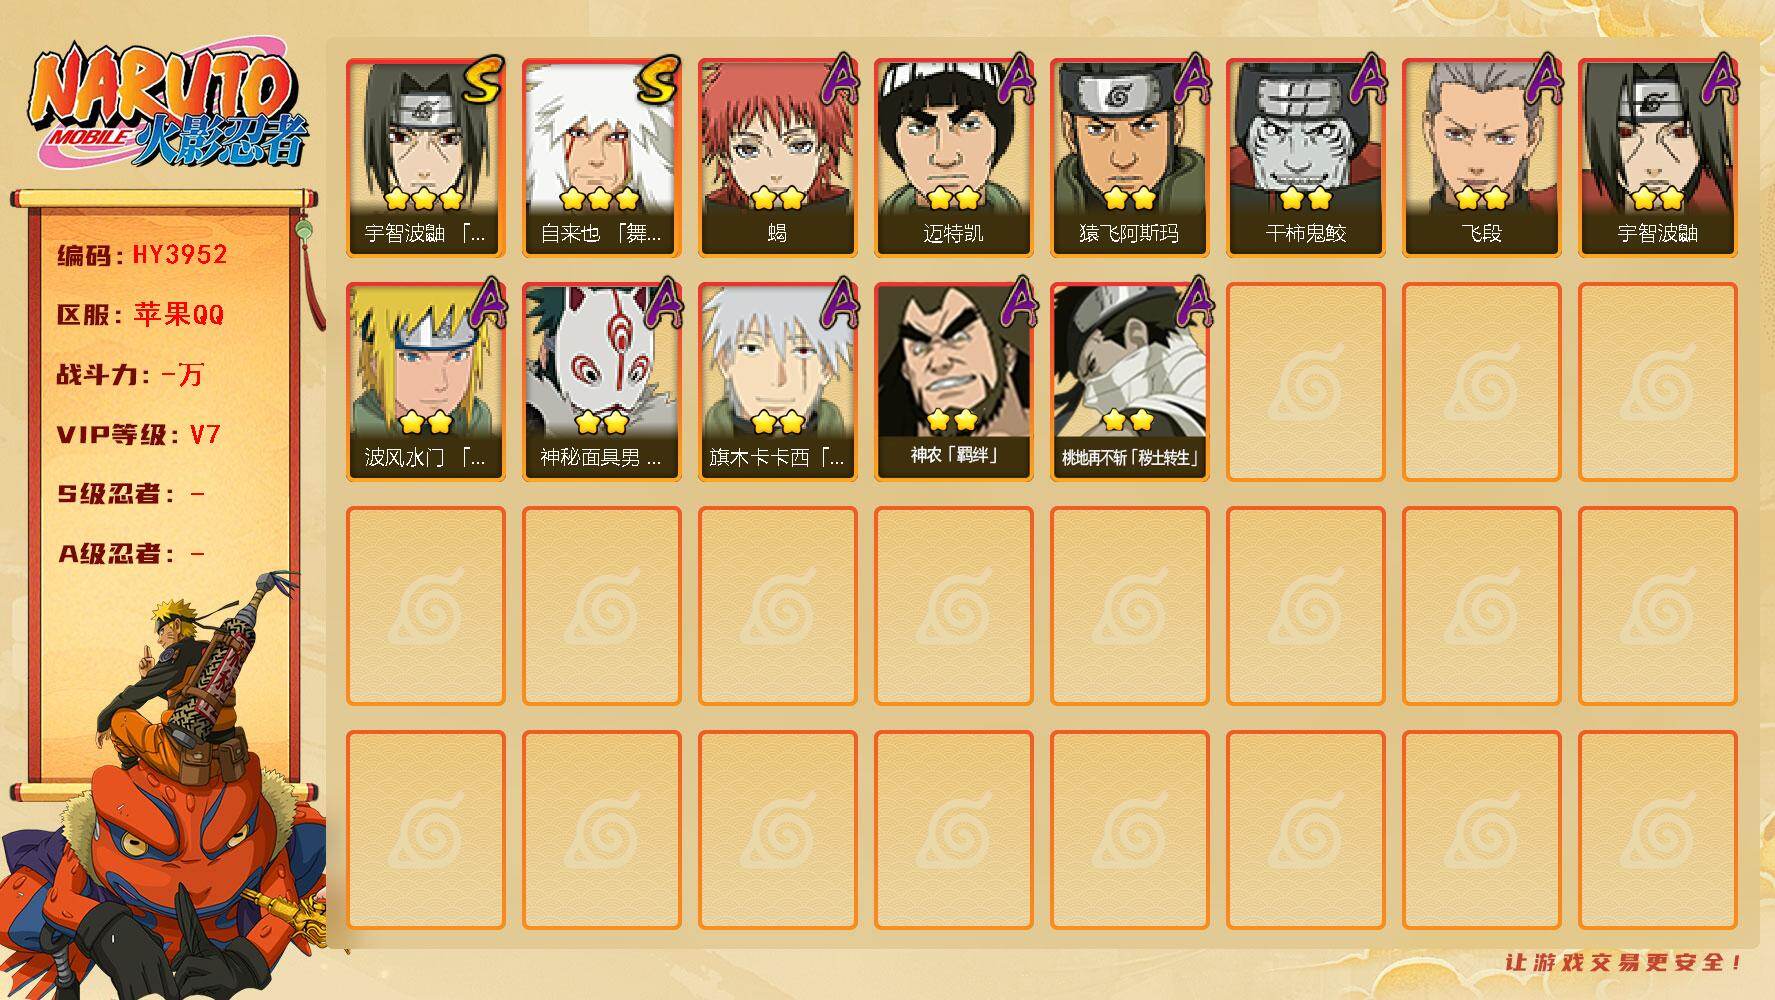Open the 干柿鬼鲛 ninja card
Screen dimensions: 1775x1000
pyautogui.click(x=1305, y=158)
